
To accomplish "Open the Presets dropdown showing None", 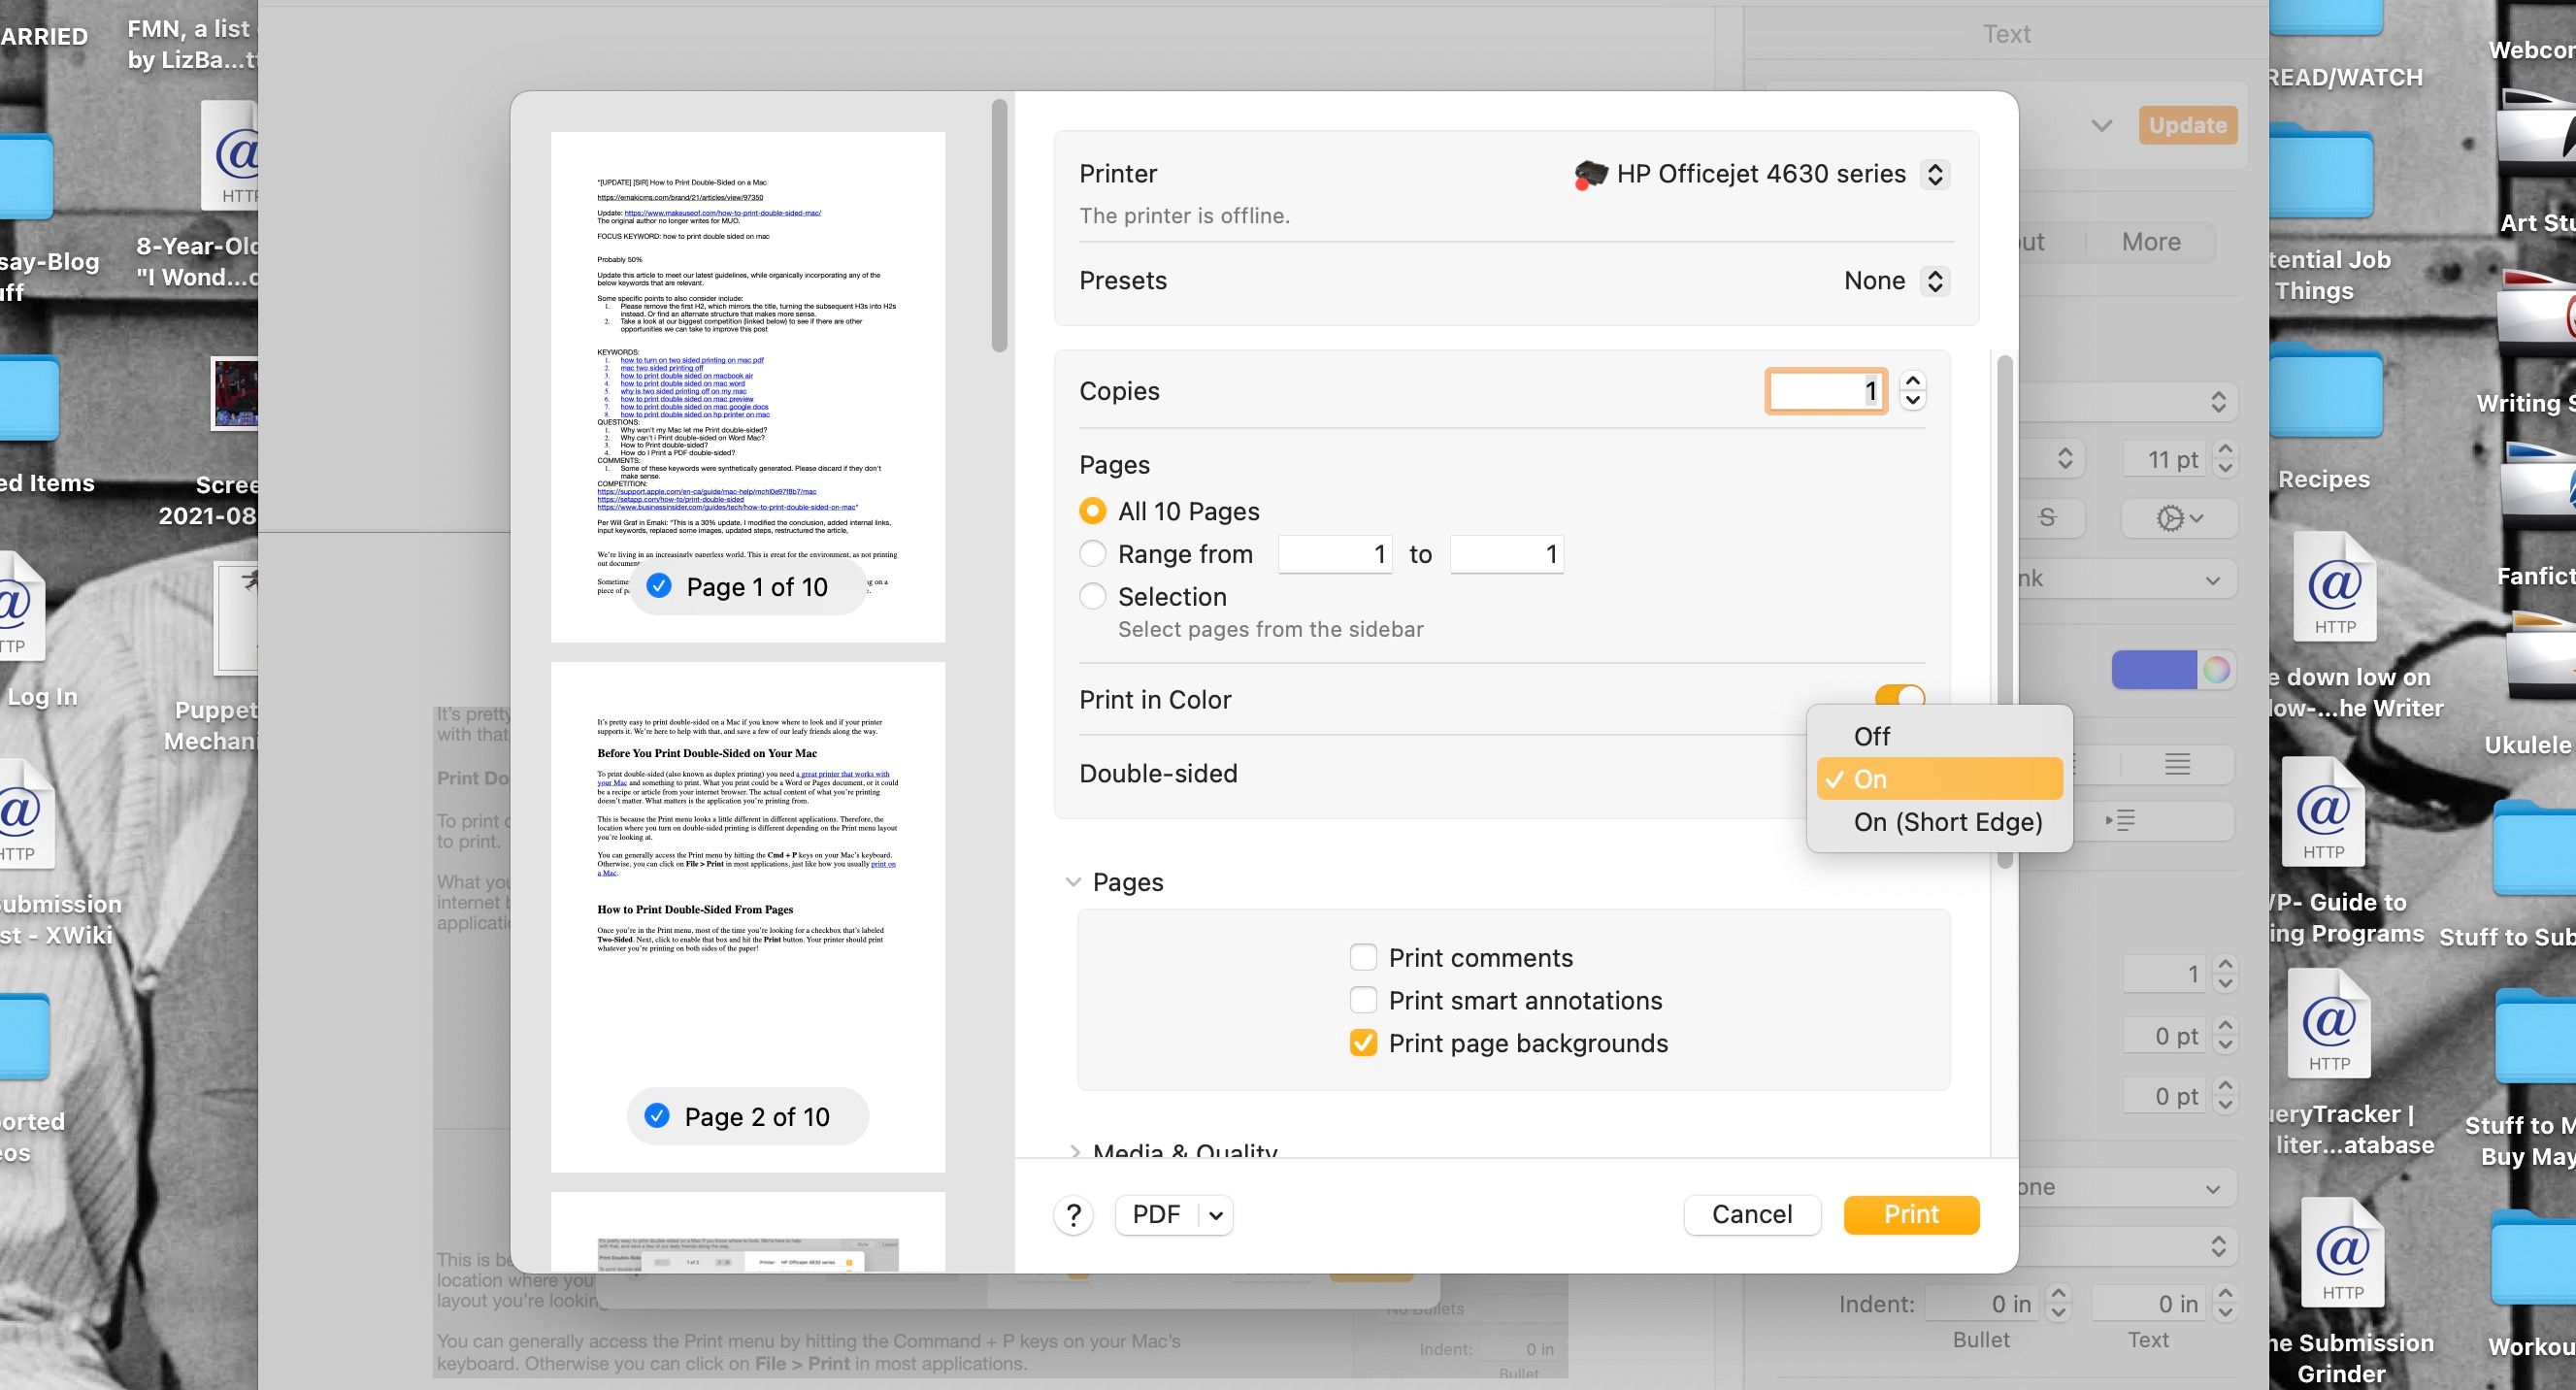I will (x=1895, y=280).
